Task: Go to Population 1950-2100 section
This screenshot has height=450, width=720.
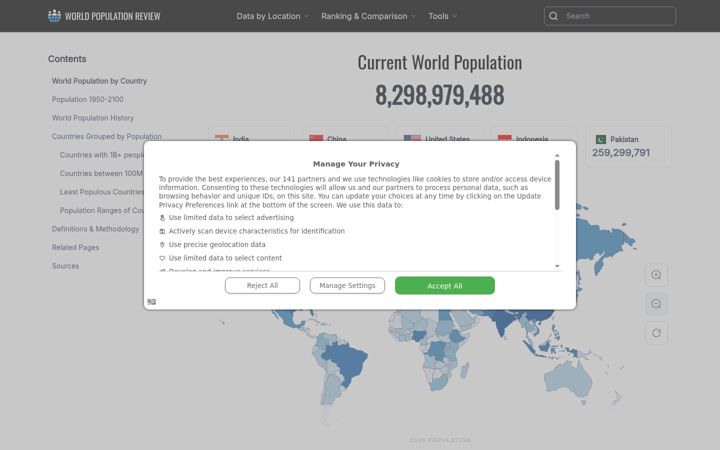Action: (x=87, y=99)
